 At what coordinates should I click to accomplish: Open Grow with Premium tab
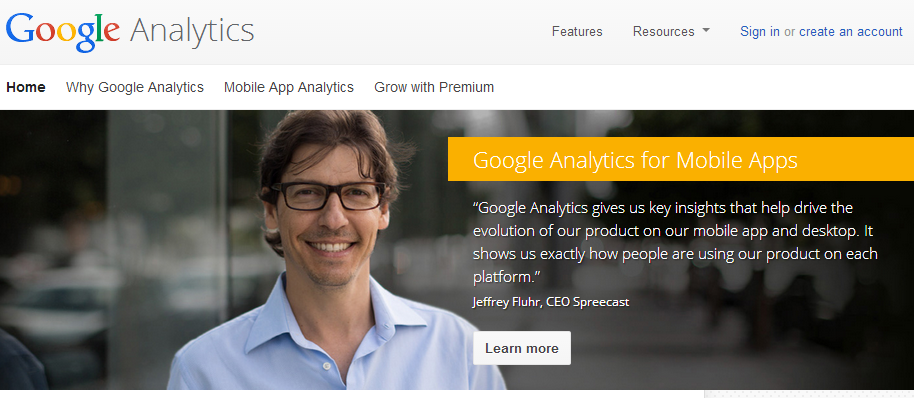click(x=434, y=87)
